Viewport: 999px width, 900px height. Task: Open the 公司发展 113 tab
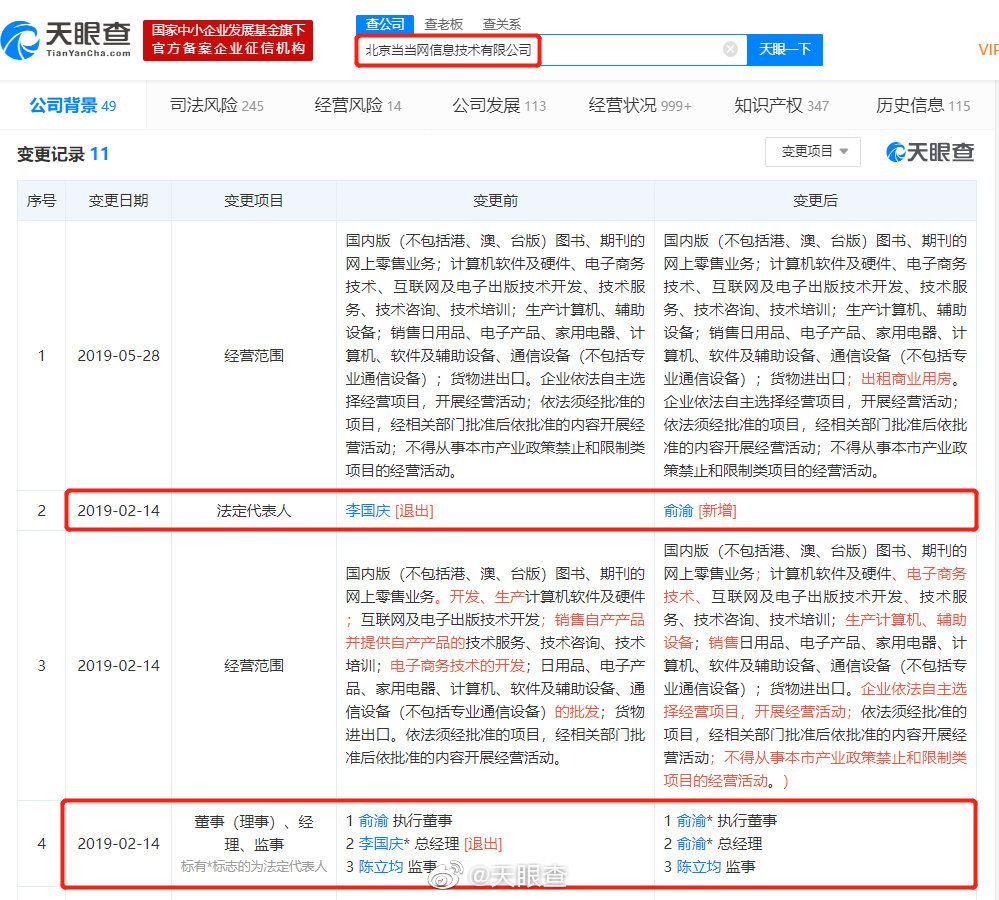(499, 105)
